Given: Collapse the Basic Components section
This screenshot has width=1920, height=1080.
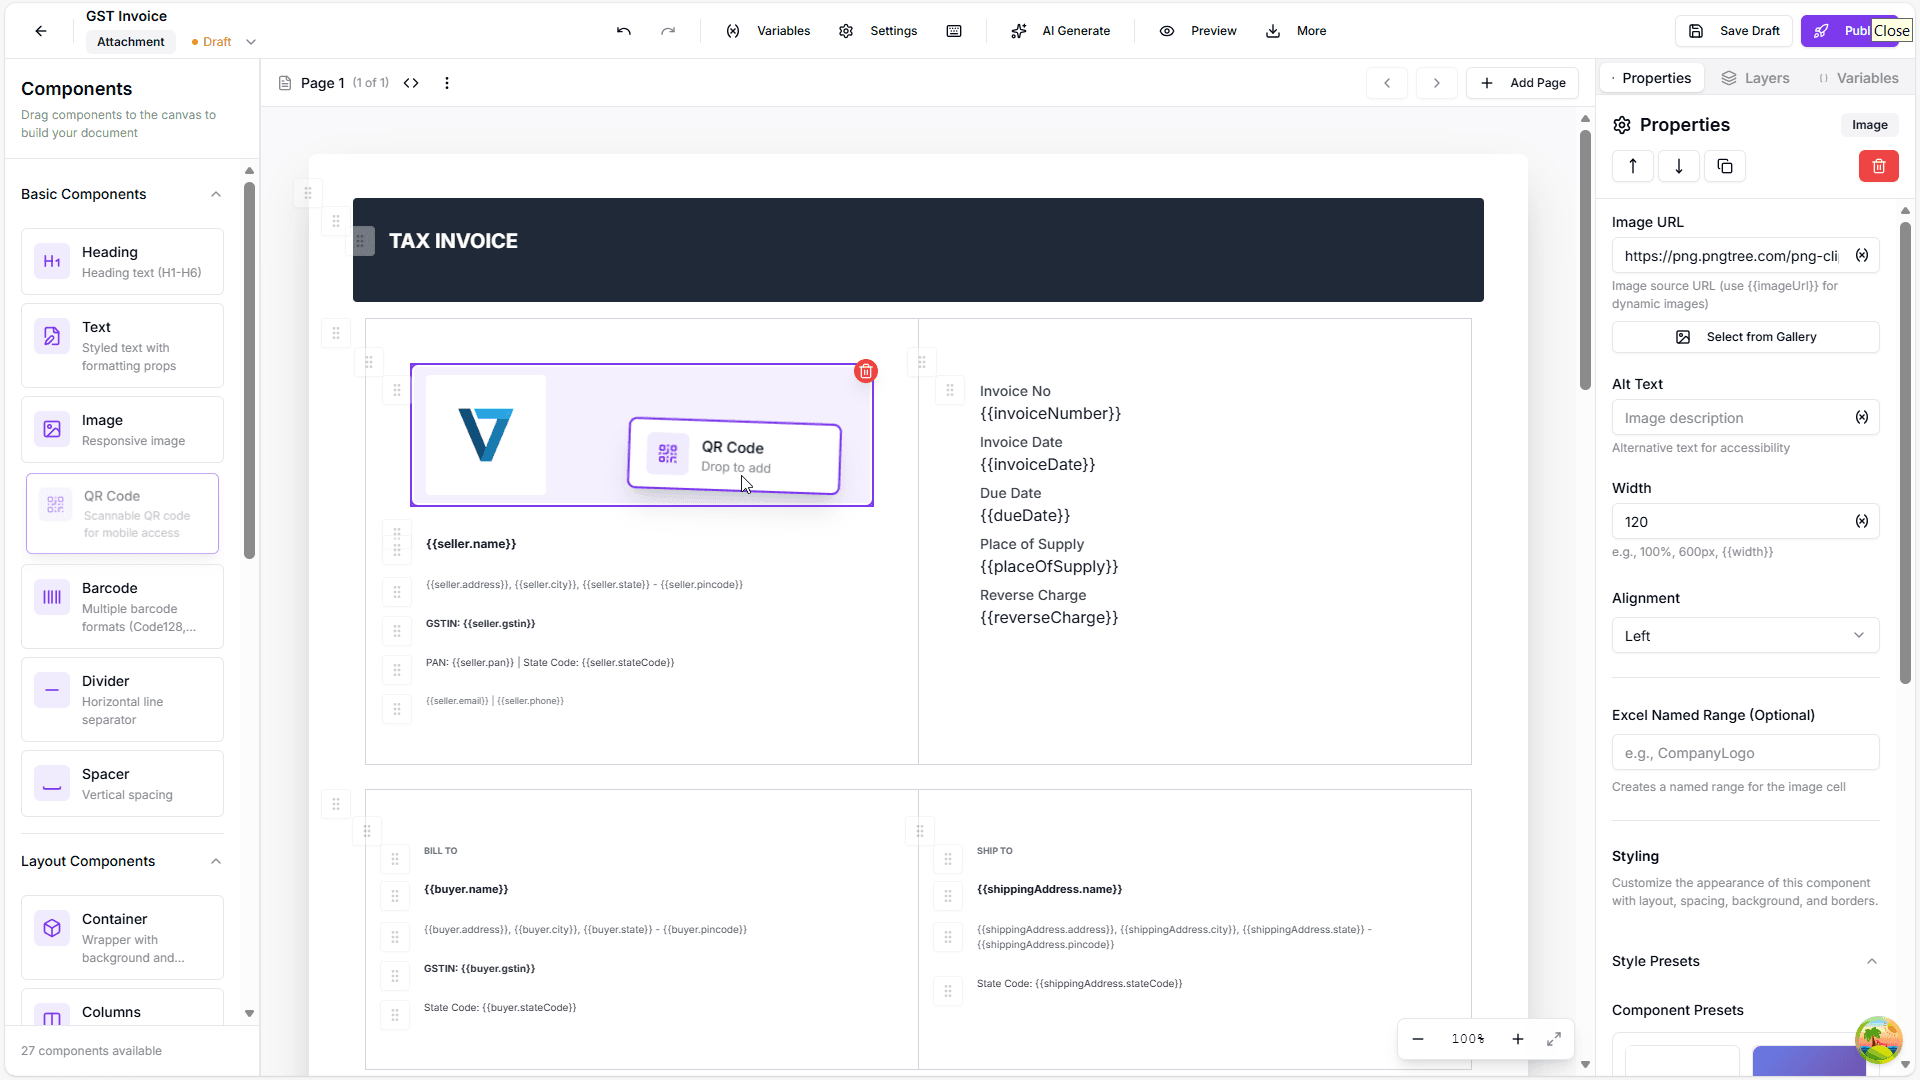Looking at the screenshot, I should (216, 194).
